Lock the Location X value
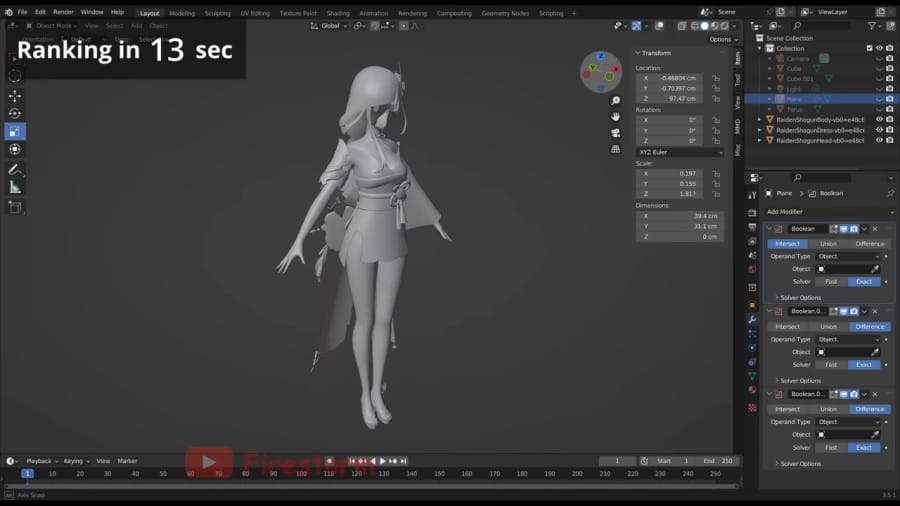 tap(716, 78)
